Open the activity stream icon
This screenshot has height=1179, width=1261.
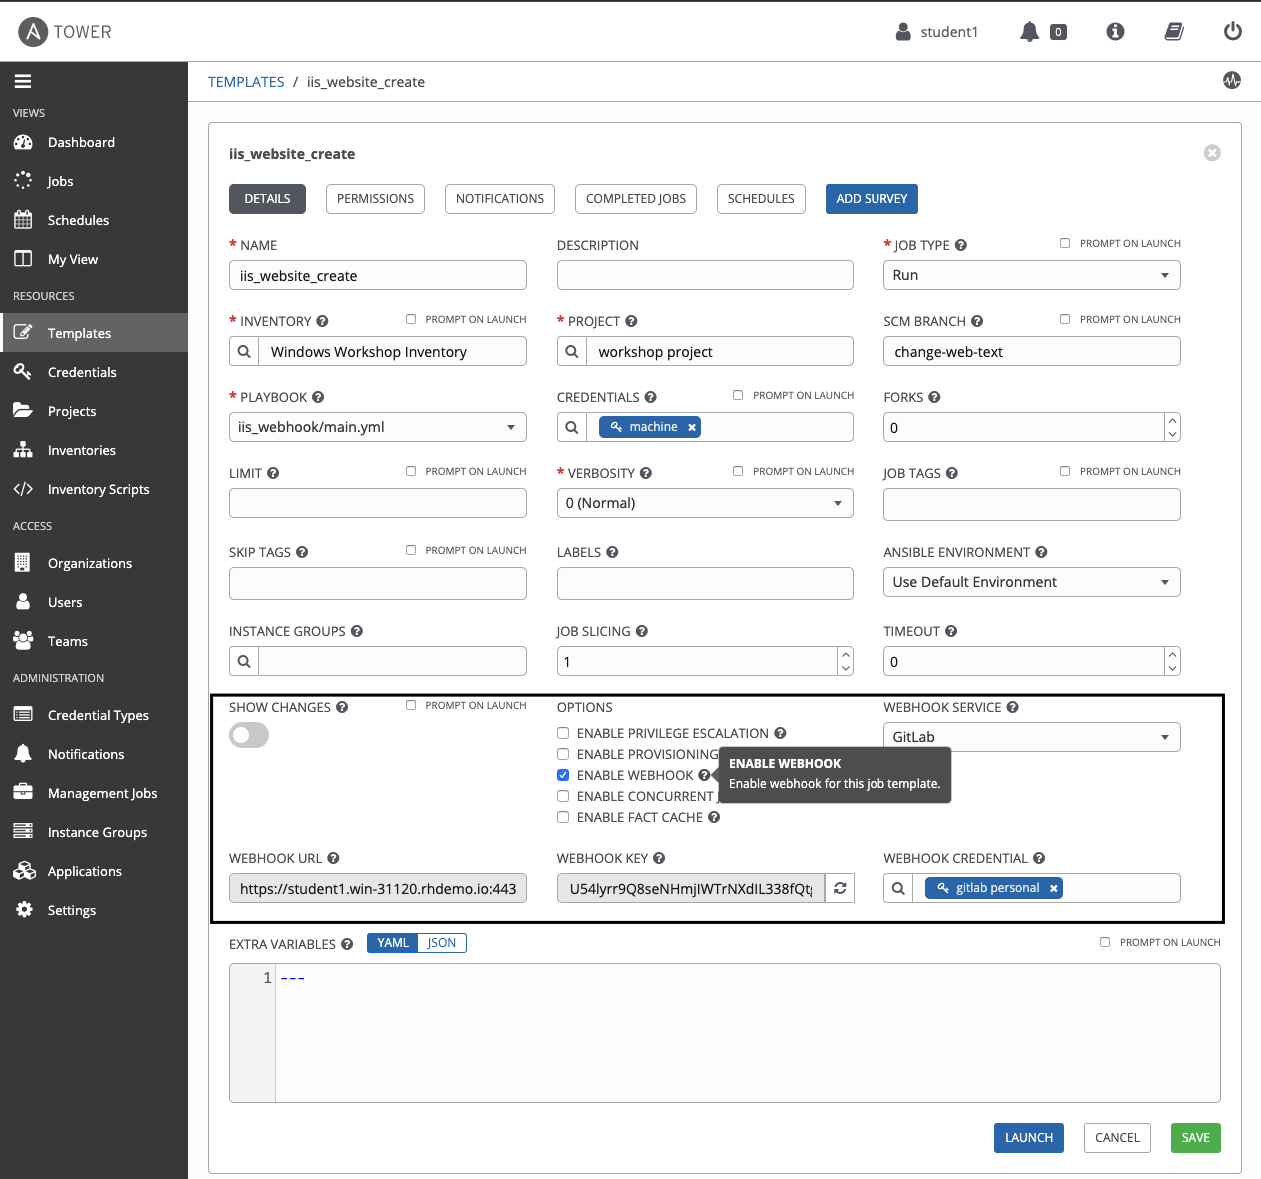pyautogui.click(x=1231, y=81)
